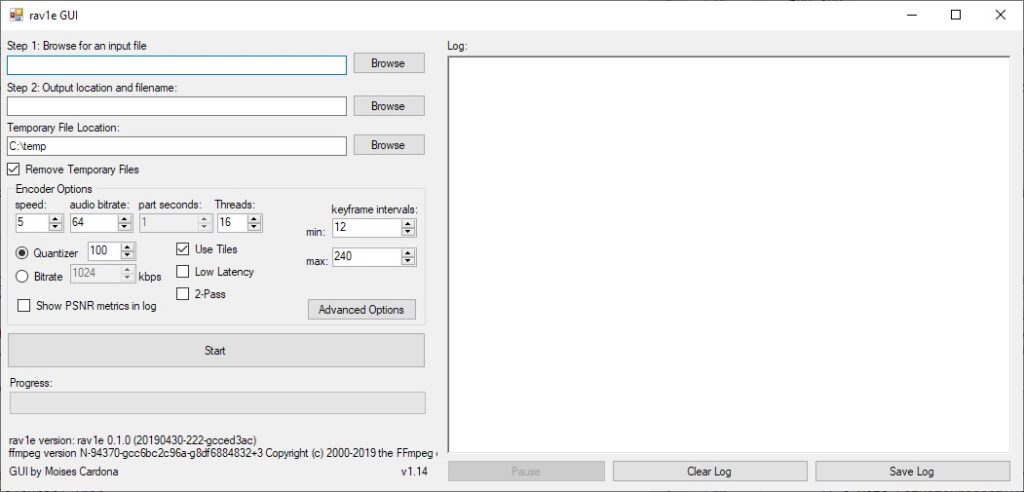The image size is (1024, 492).
Task: Click the Threads field showing 16
Action: [232, 223]
